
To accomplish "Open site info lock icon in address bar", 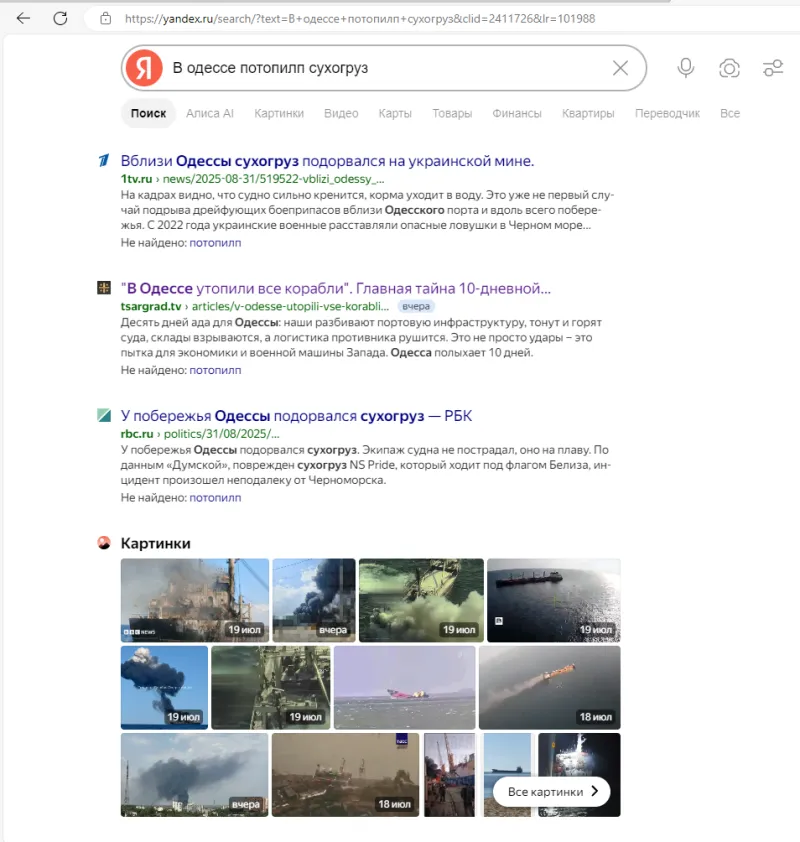I will [x=106, y=19].
